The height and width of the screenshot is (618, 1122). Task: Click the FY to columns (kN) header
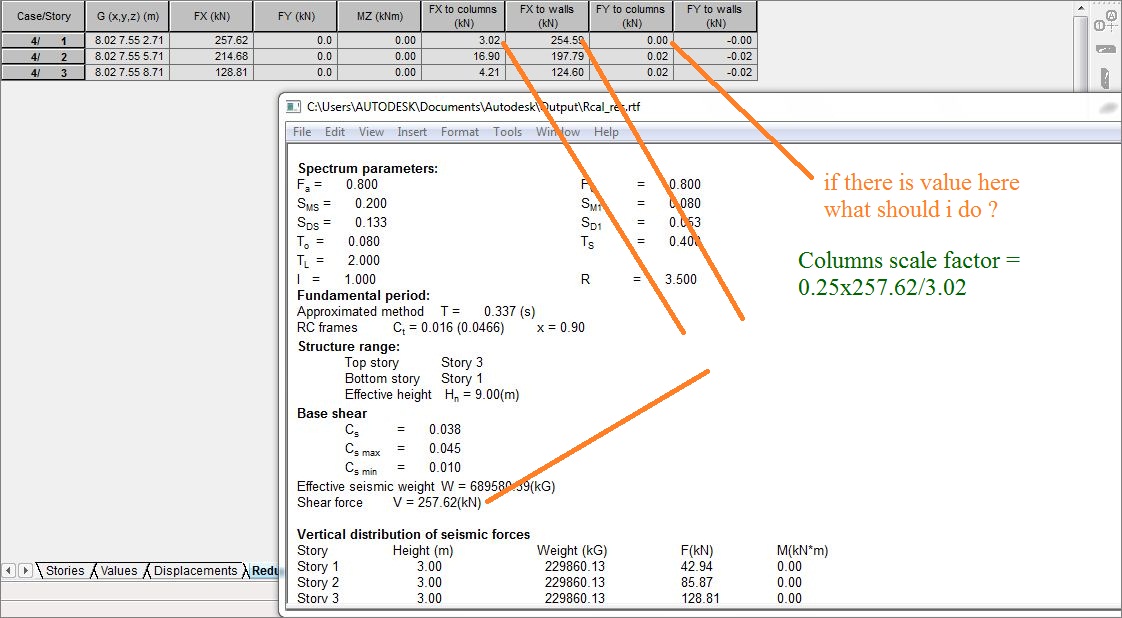631,16
